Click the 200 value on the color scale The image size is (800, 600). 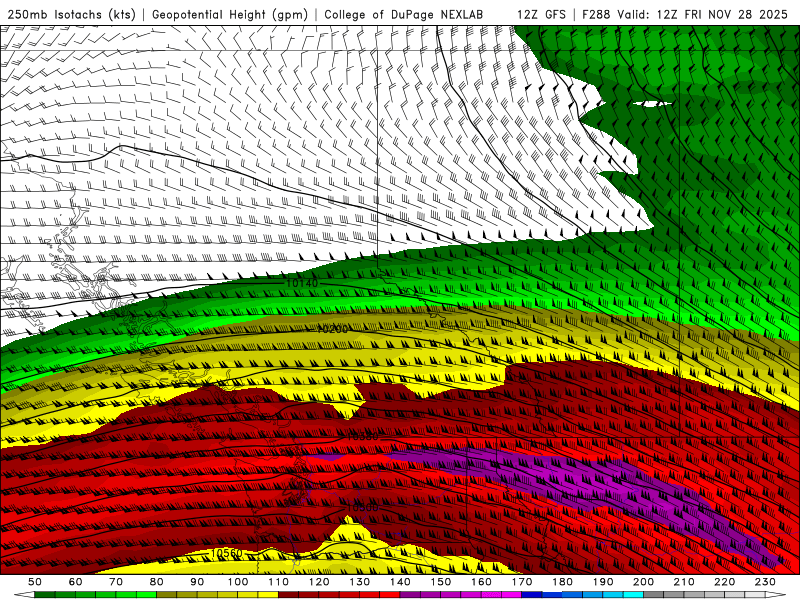[x=643, y=582]
